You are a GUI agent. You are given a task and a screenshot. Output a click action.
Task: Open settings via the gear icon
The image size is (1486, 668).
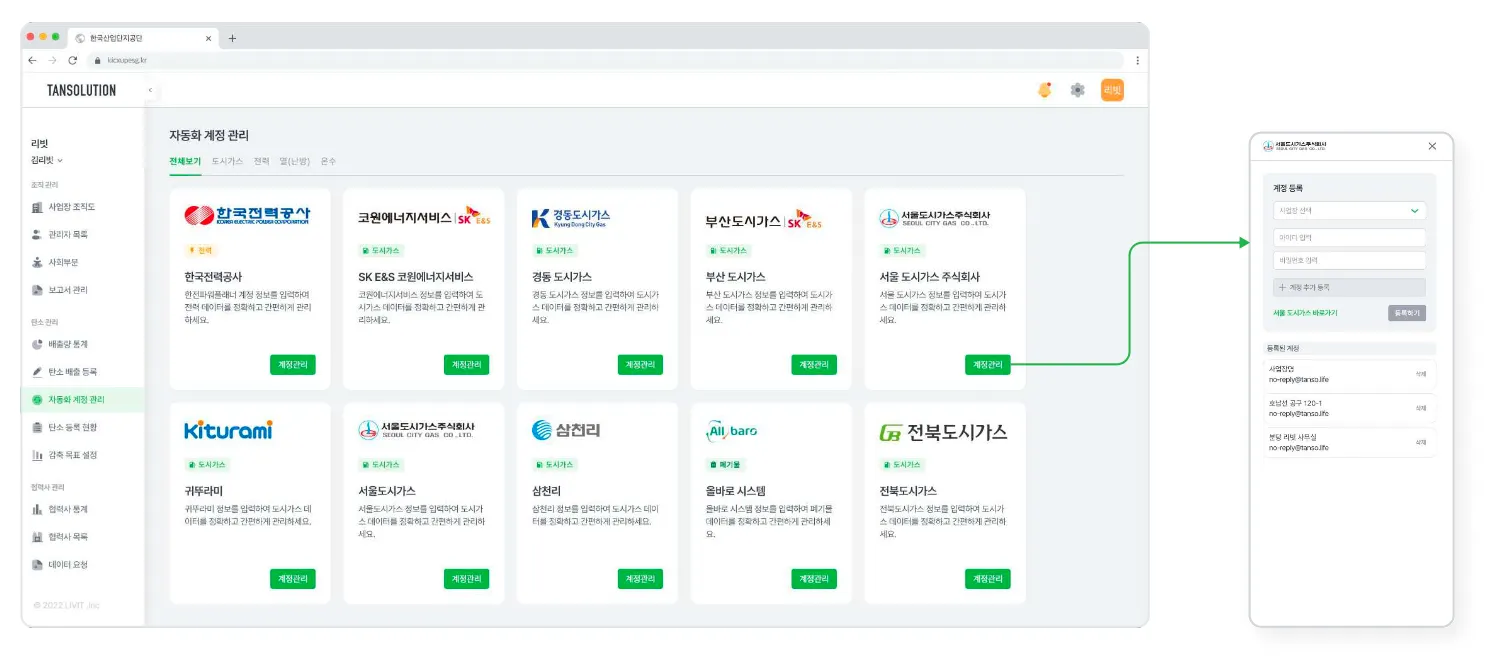tap(1077, 90)
